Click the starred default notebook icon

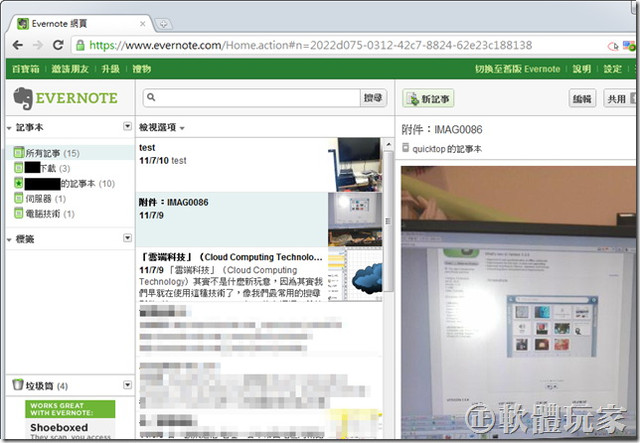pos(18,183)
